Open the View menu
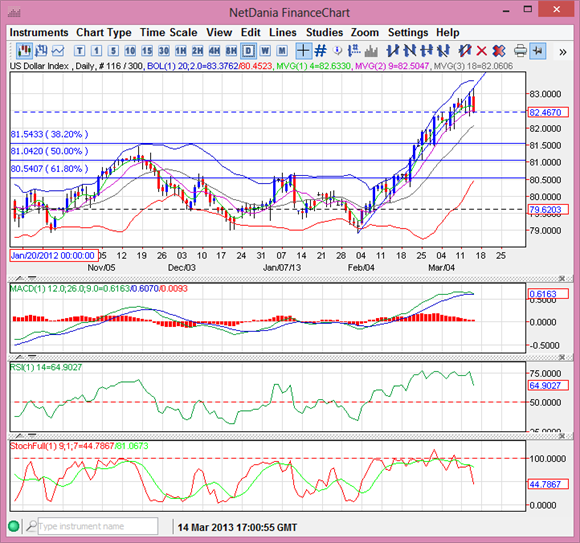 pos(219,33)
